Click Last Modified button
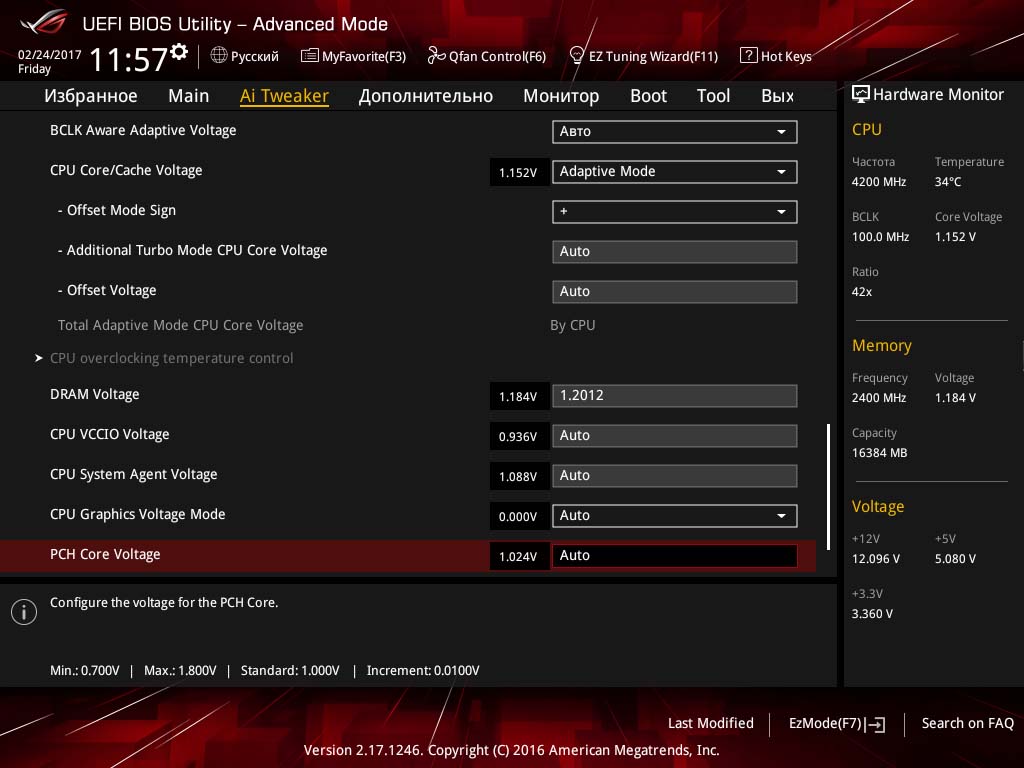1024x768 pixels. click(711, 723)
